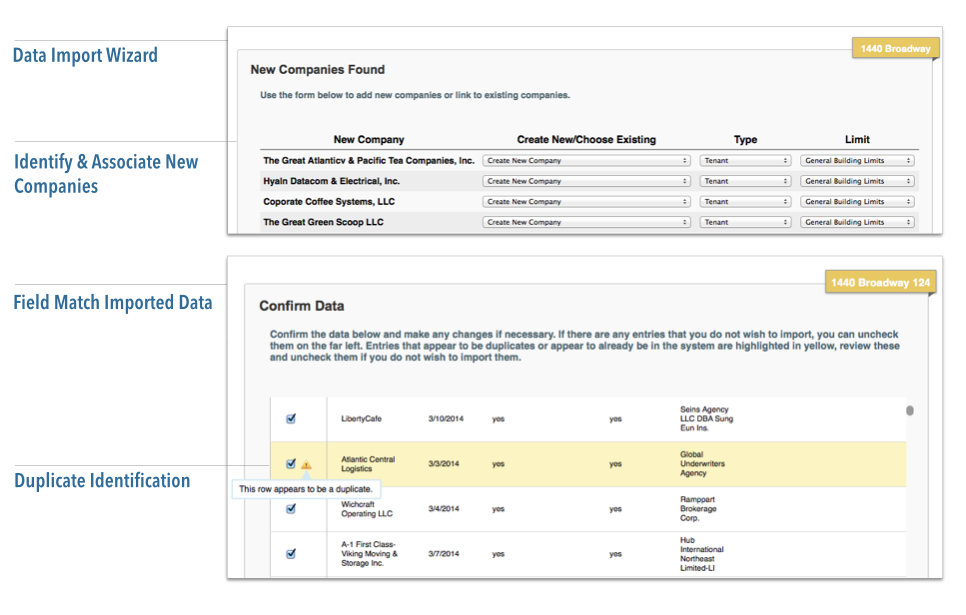Viewport: 966px width, 615px height.
Task: Open Create New Company dropdown for Great Atlantic & Pacific Tea
Action: [586, 160]
